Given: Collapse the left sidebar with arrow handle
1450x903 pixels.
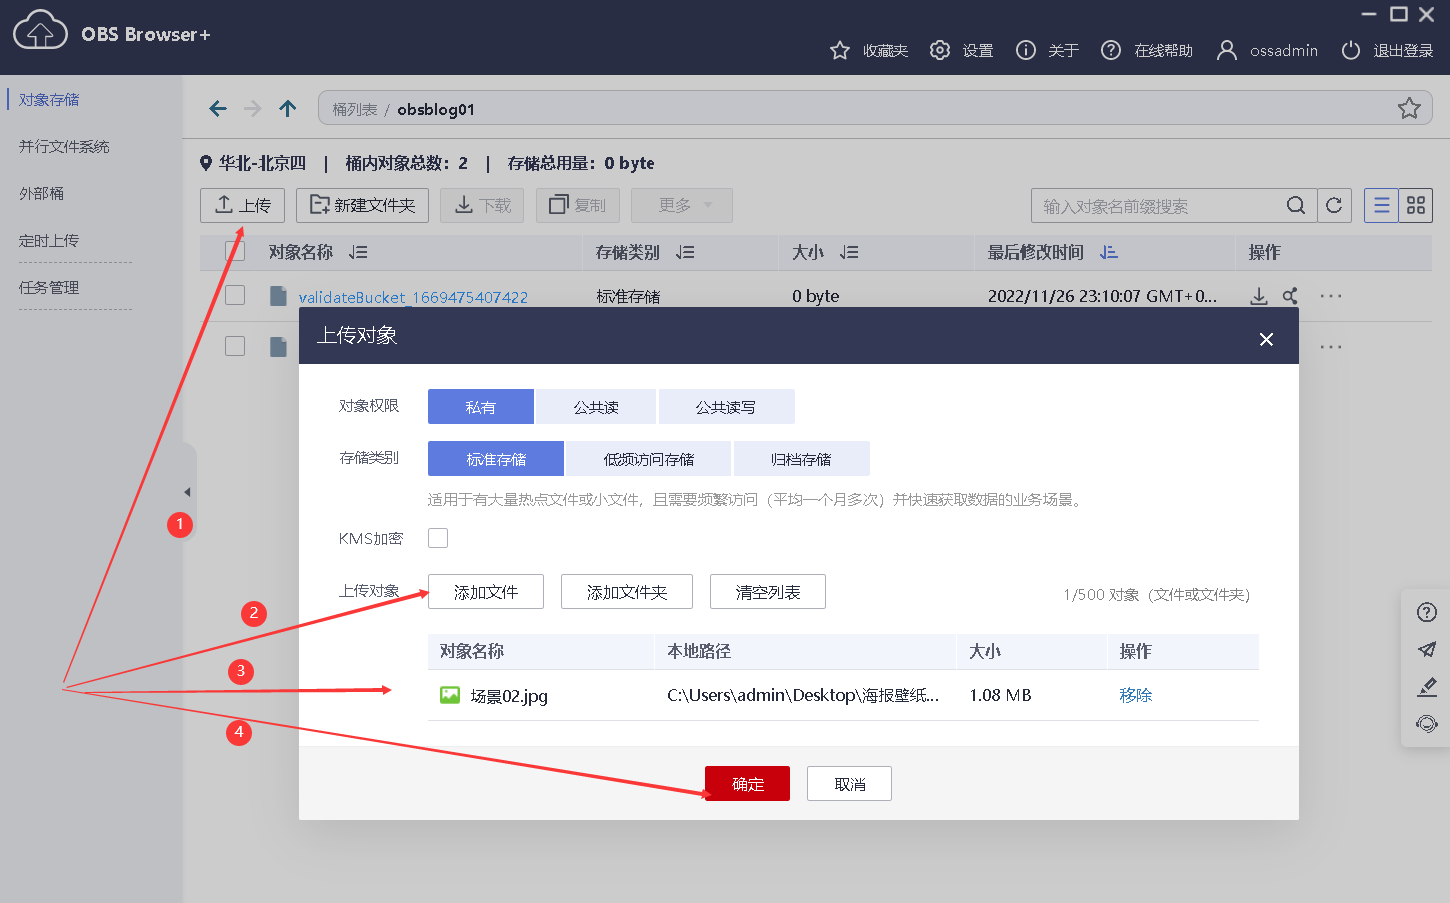Looking at the screenshot, I should 188,492.
